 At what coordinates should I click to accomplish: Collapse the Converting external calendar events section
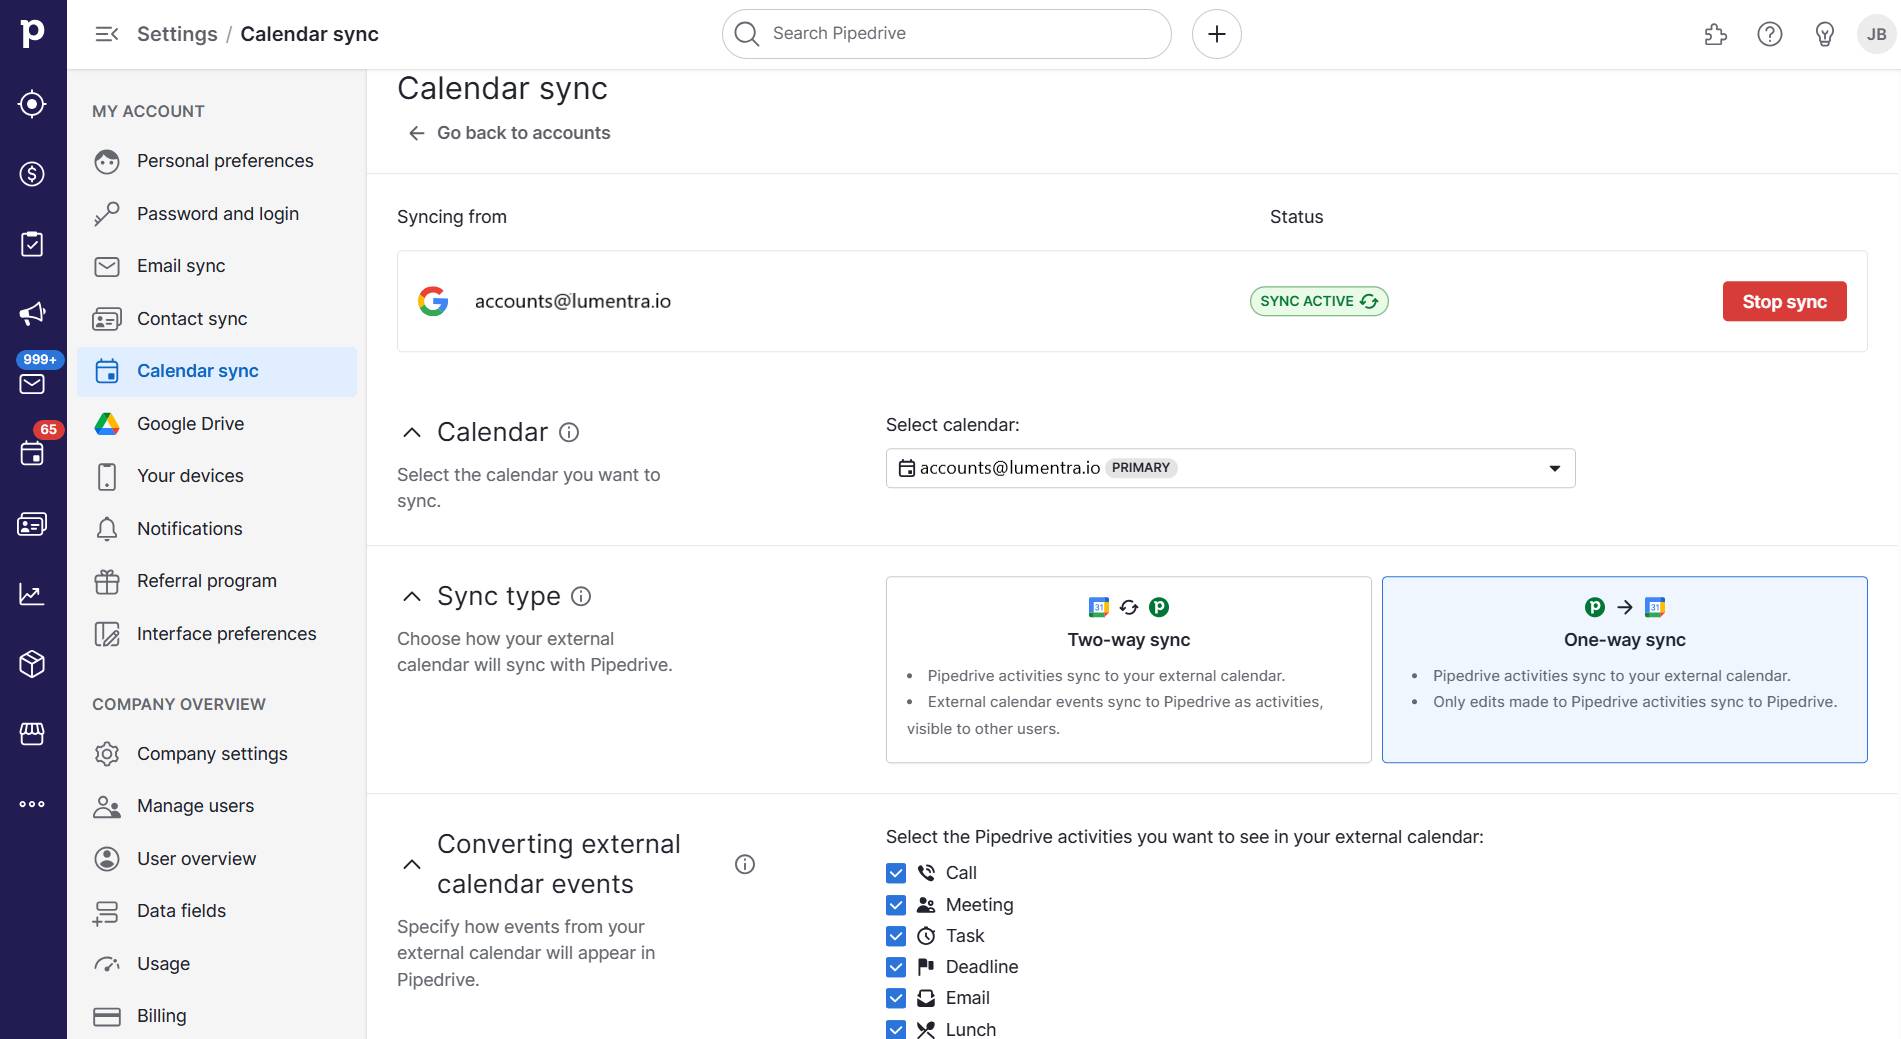411,863
